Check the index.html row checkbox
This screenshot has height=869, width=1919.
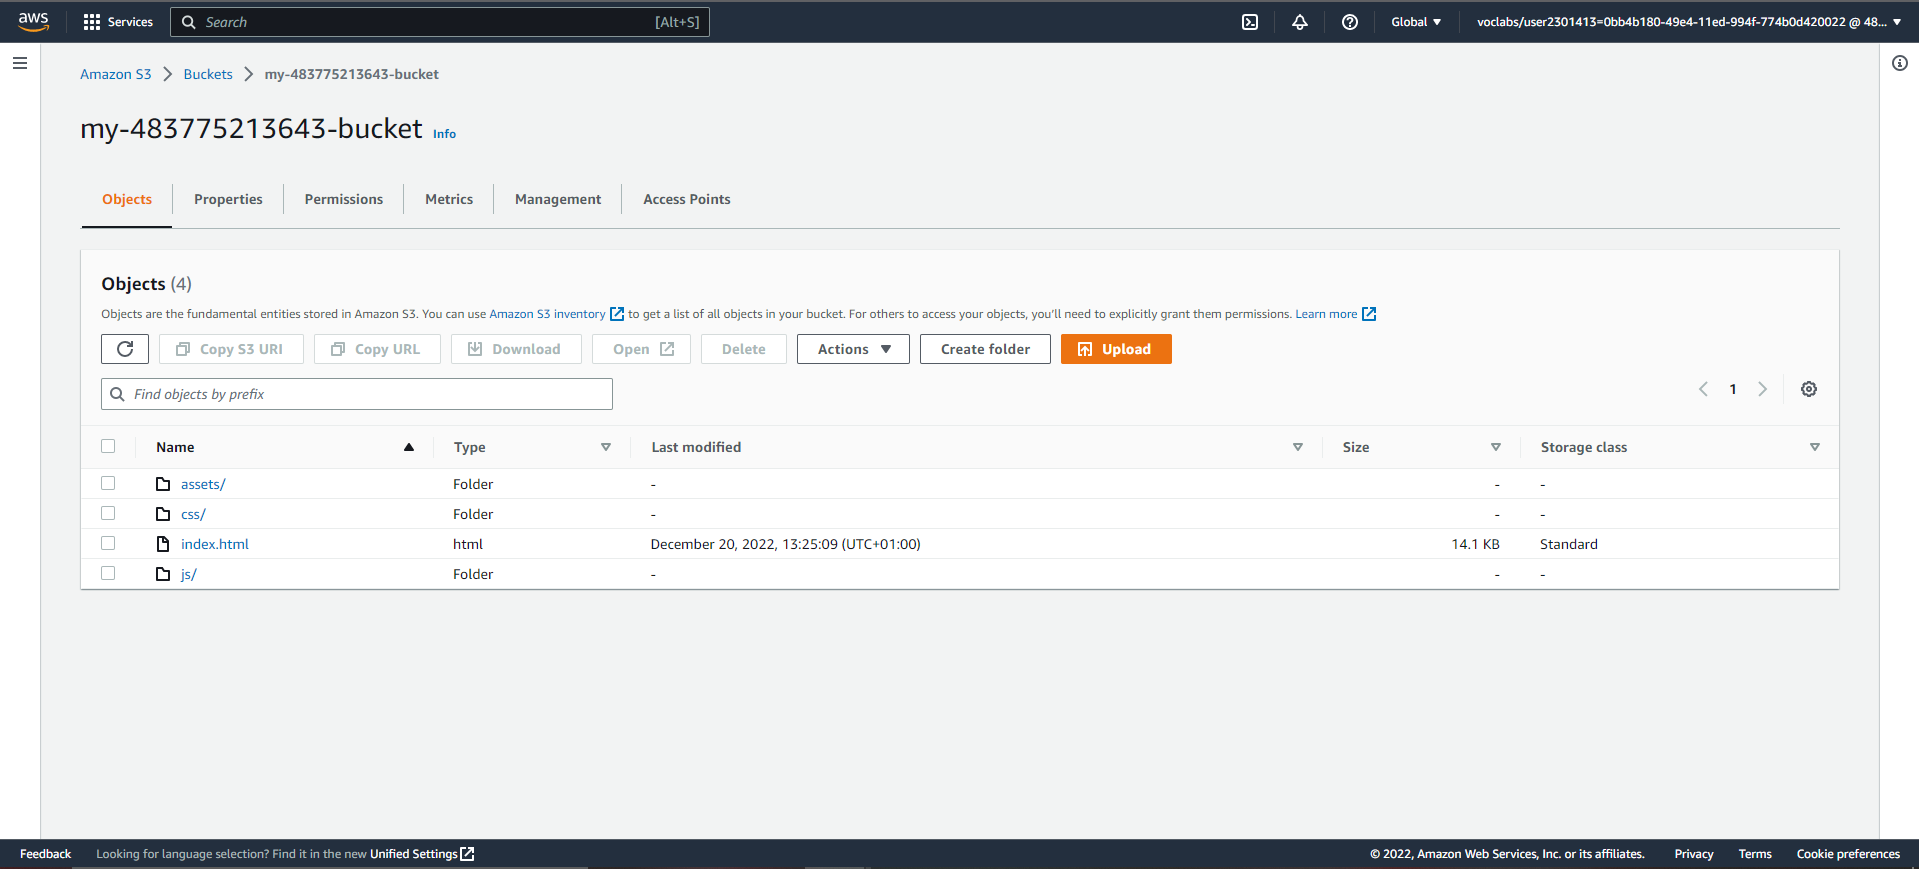(x=108, y=543)
